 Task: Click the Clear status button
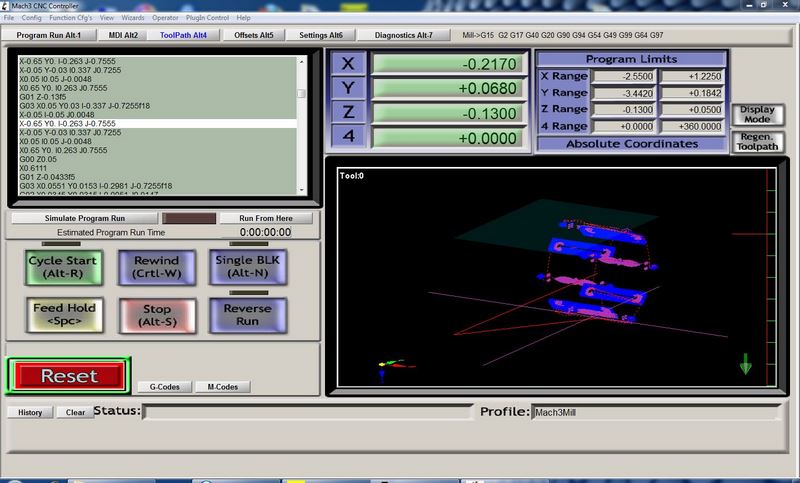[x=75, y=412]
